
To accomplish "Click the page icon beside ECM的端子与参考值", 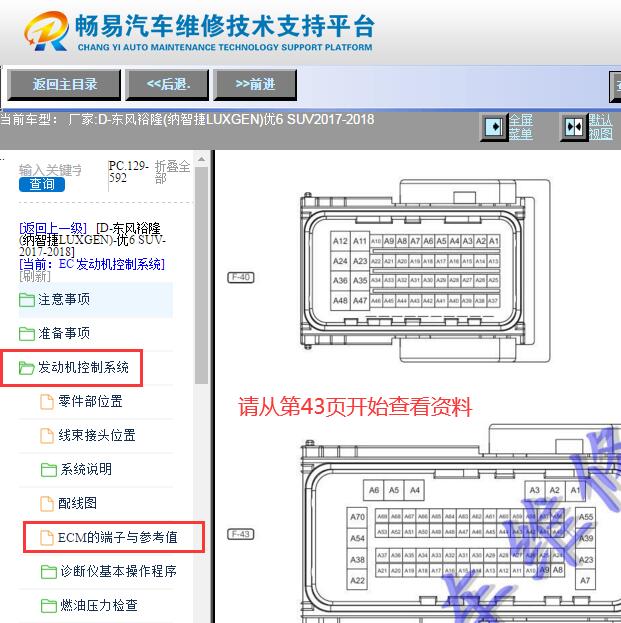I will [47, 538].
